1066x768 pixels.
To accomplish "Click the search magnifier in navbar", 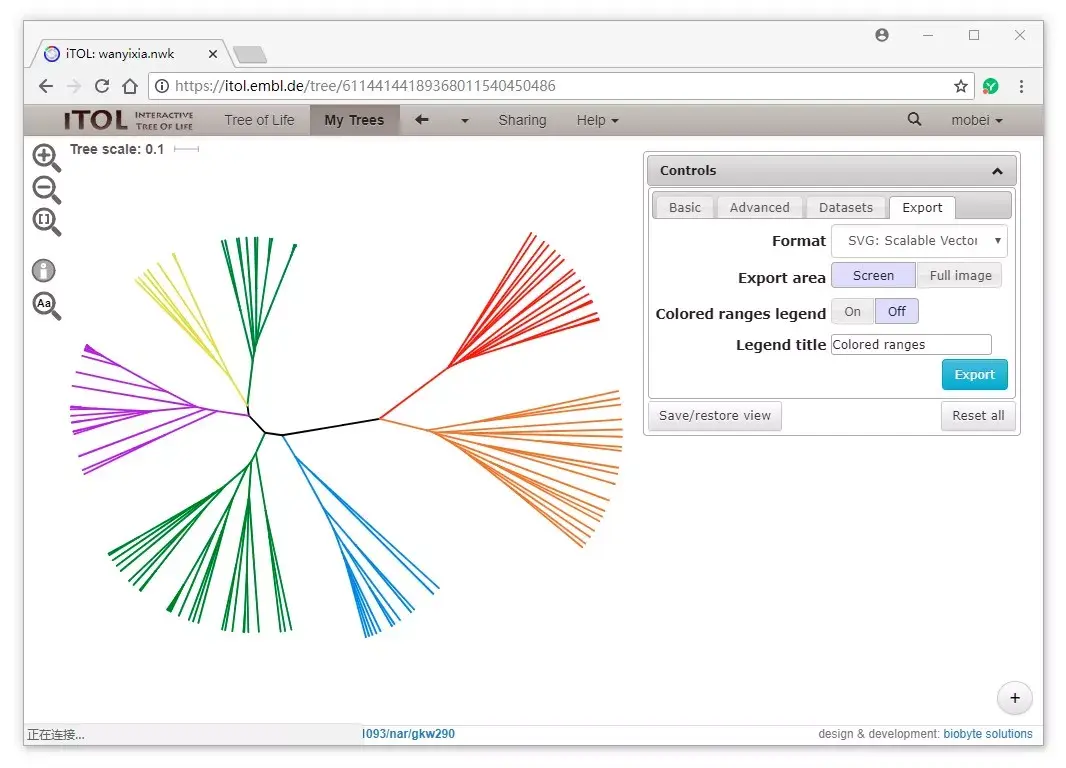I will (914, 120).
